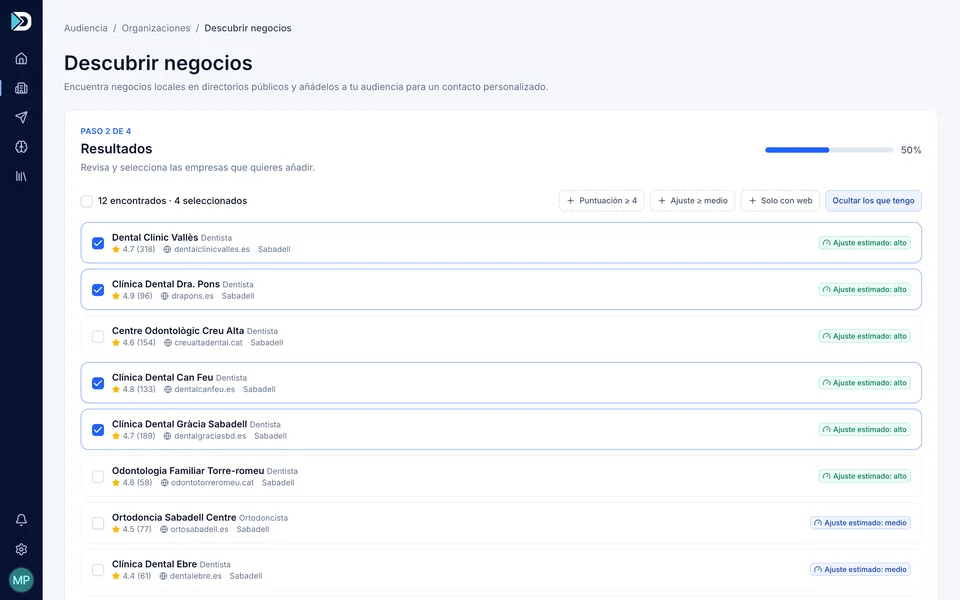The width and height of the screenshot is (960, 600).
Task: Open the Home icon in the sidebar
Action: 21,59
